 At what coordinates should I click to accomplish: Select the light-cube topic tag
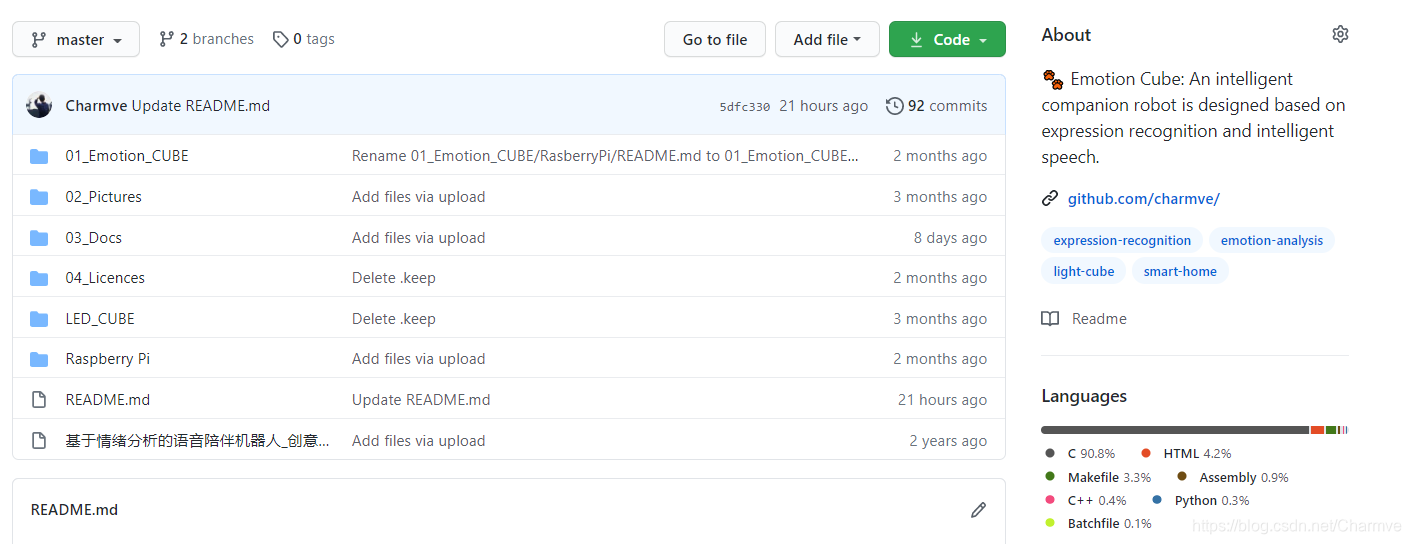point(1084,271)
